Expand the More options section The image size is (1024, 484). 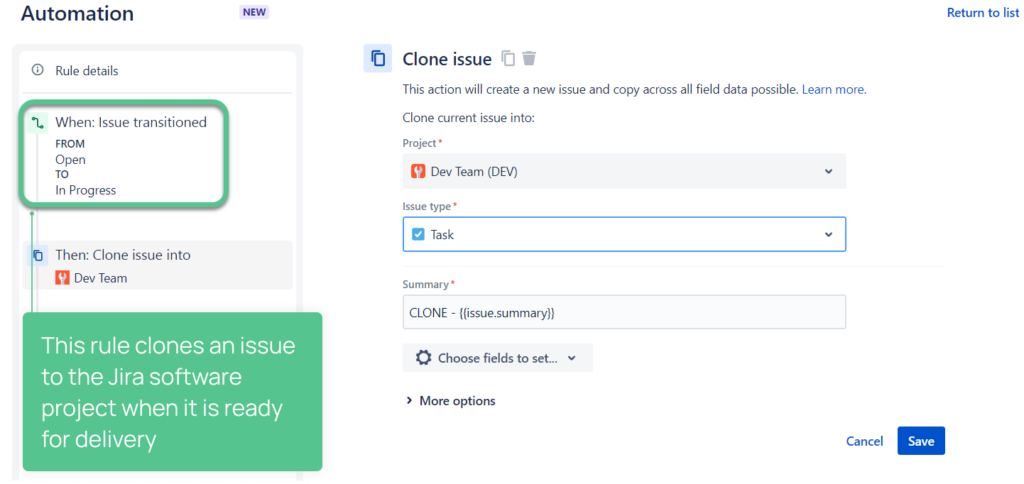point(451,401)
